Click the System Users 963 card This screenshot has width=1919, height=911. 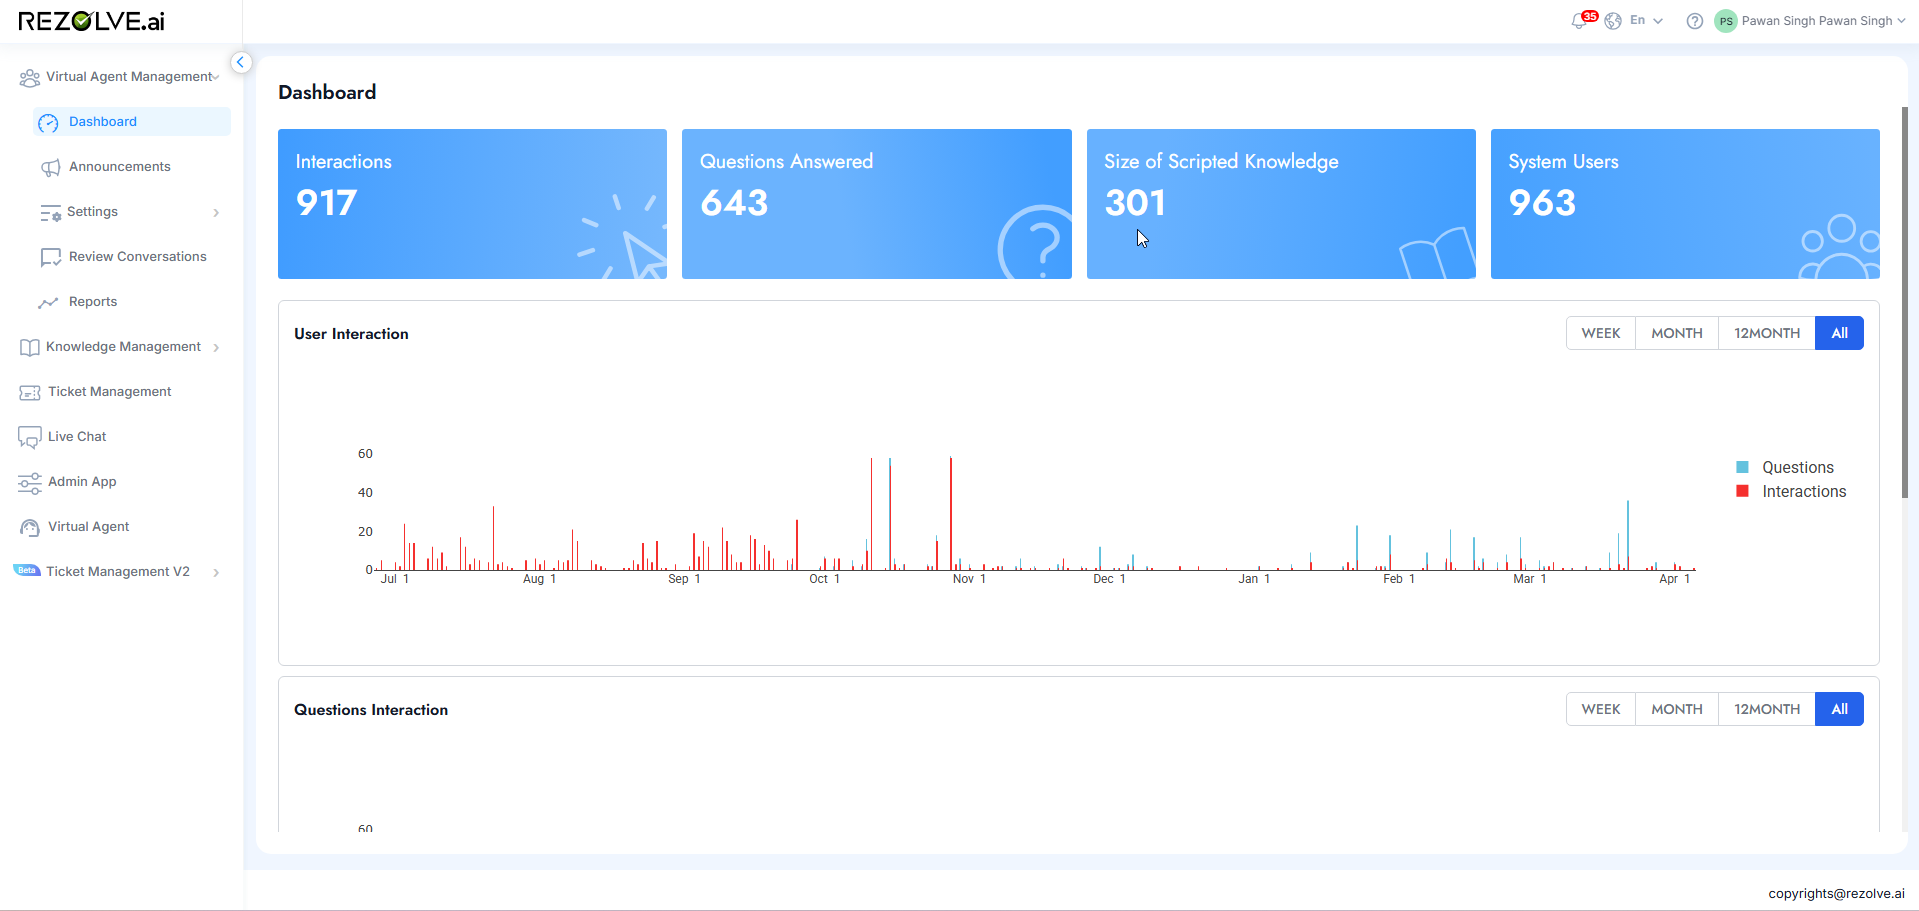point(1685,204)
